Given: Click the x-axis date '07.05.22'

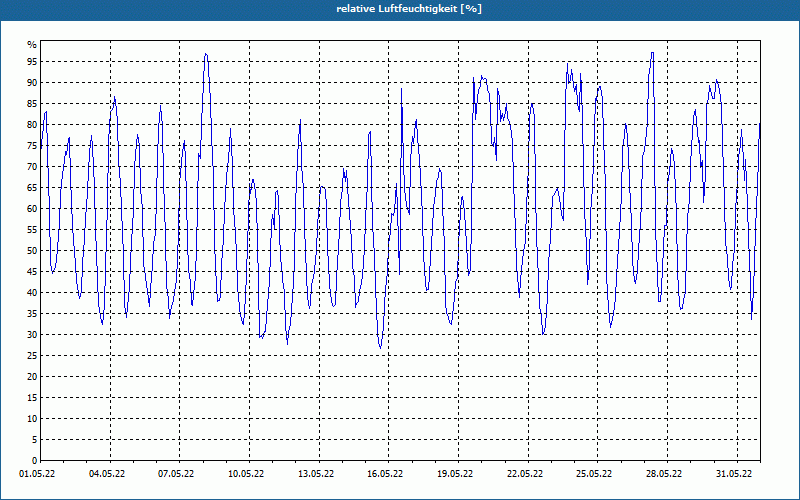Looking at the screenshot, I should pos(176,474).
